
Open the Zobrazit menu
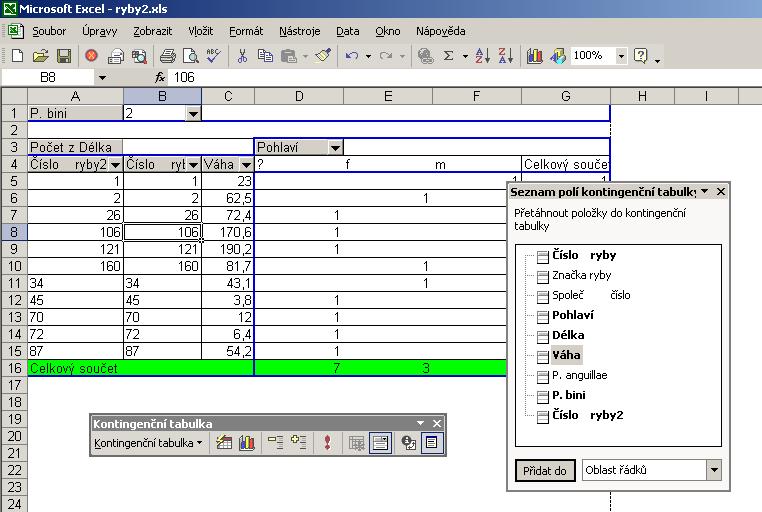153,31
